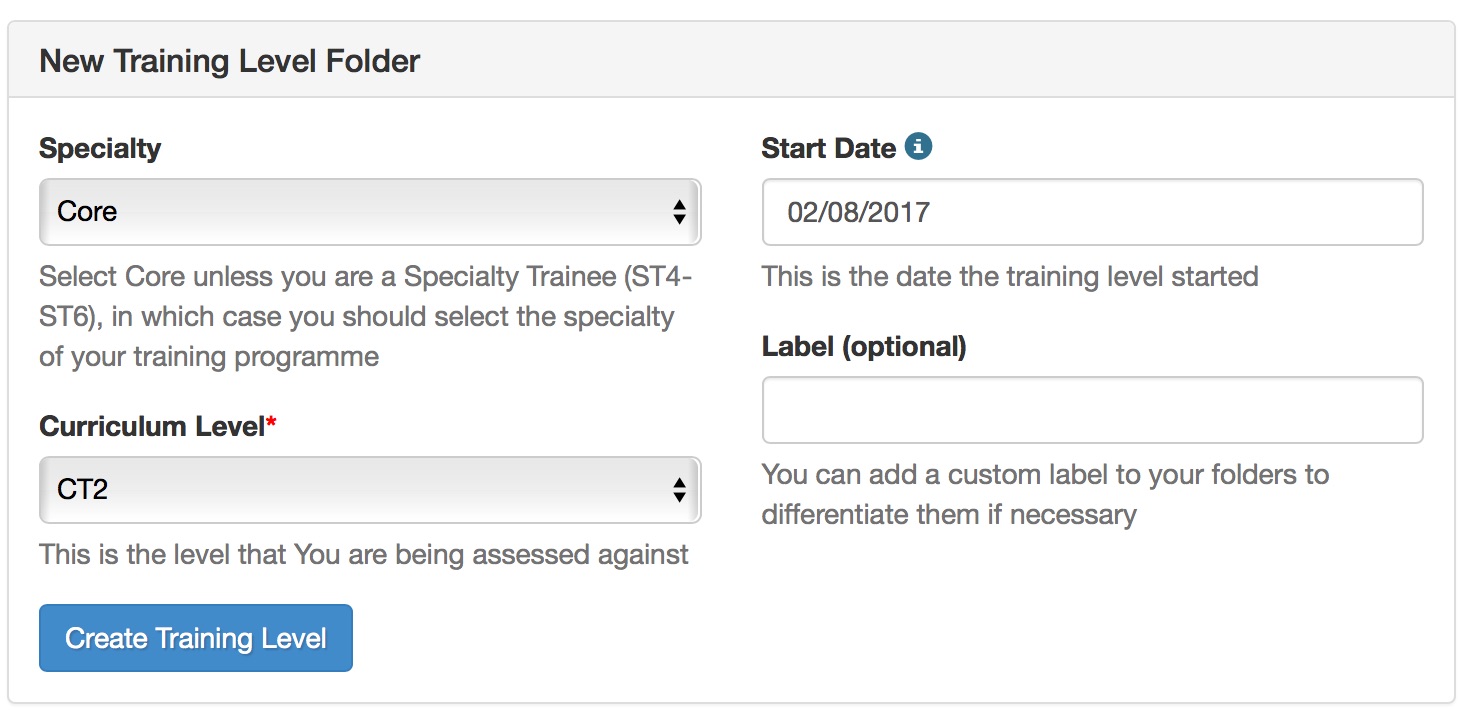
Task: Click the 02/08/2017 date value
Action: click(x=858, y=212)
